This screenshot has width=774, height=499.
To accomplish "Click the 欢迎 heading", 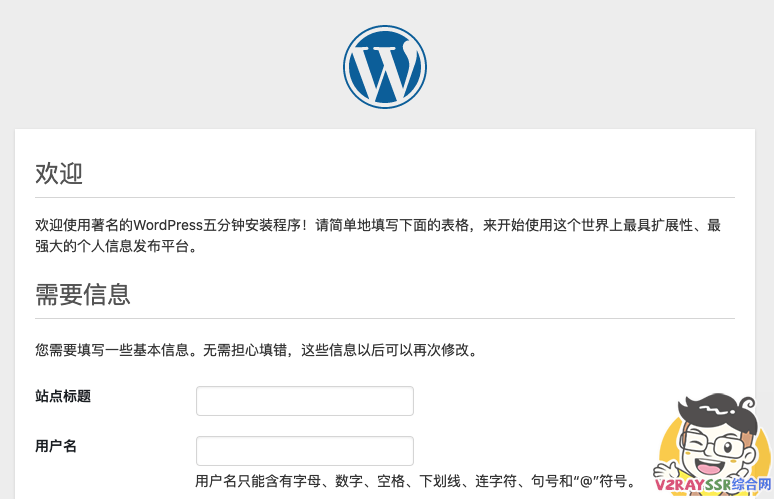I will [x=59, y=174].
